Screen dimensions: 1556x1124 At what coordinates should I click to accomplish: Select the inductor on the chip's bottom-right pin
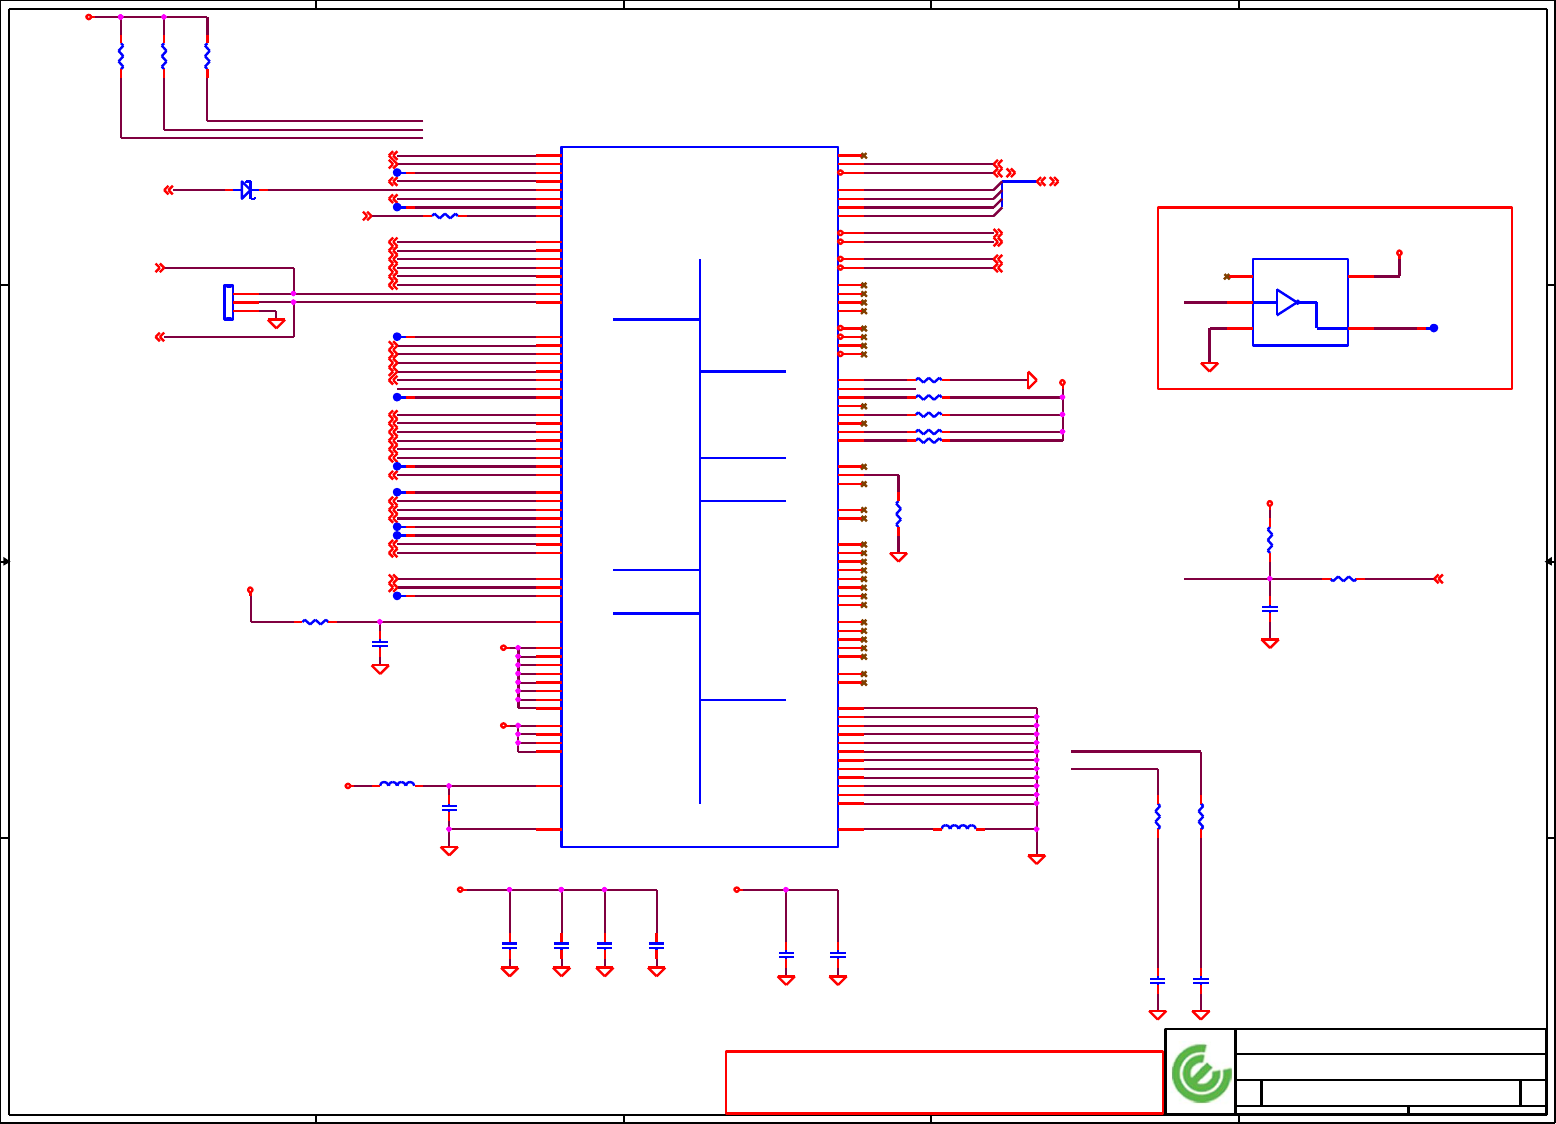pos(959,828)
